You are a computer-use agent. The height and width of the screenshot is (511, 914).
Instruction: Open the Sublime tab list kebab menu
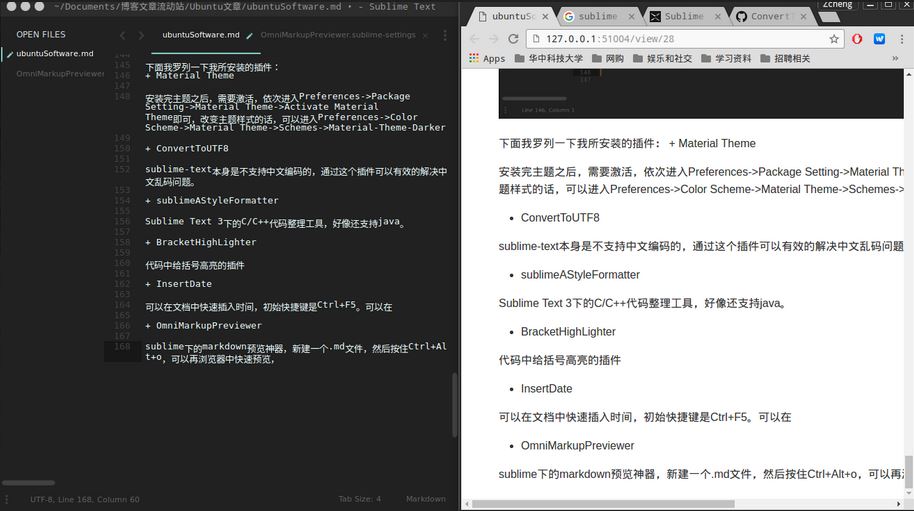point(445,35)
